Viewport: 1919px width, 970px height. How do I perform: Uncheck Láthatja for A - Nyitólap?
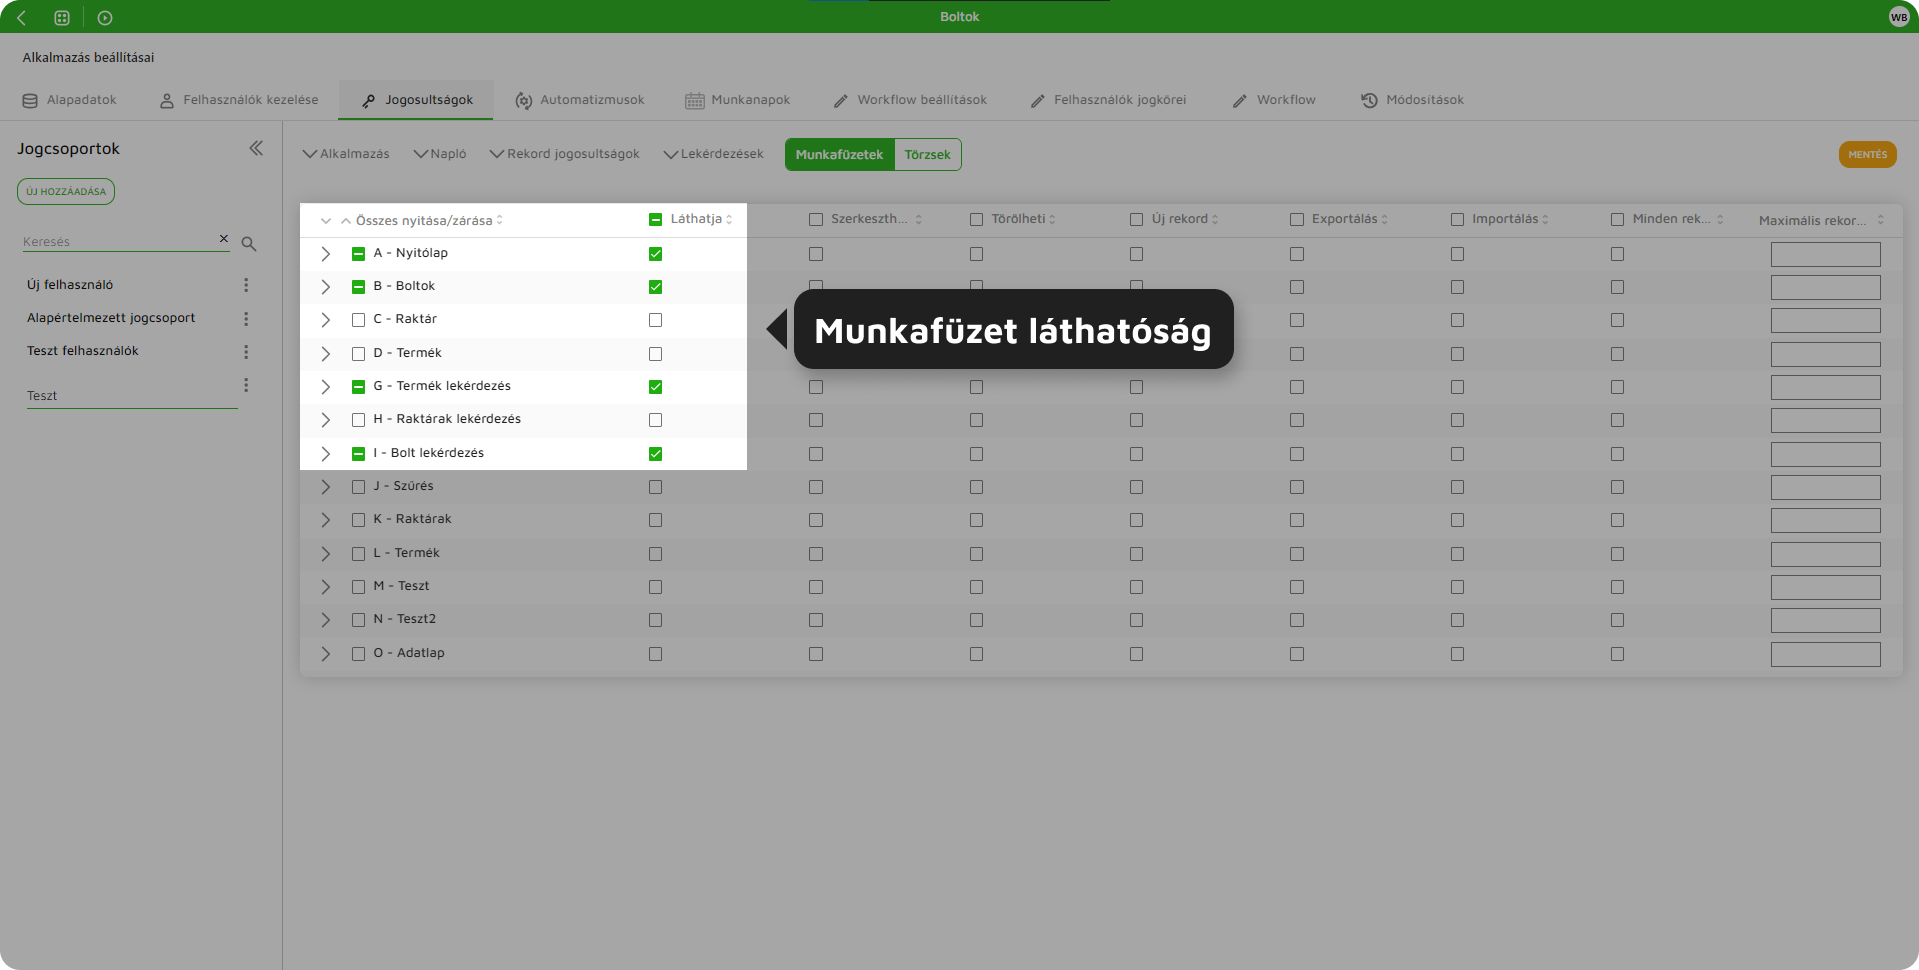655,254
